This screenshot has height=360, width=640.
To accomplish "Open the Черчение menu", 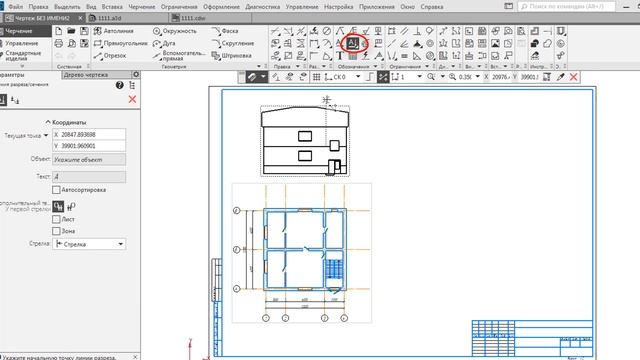I will click(142, 7).
